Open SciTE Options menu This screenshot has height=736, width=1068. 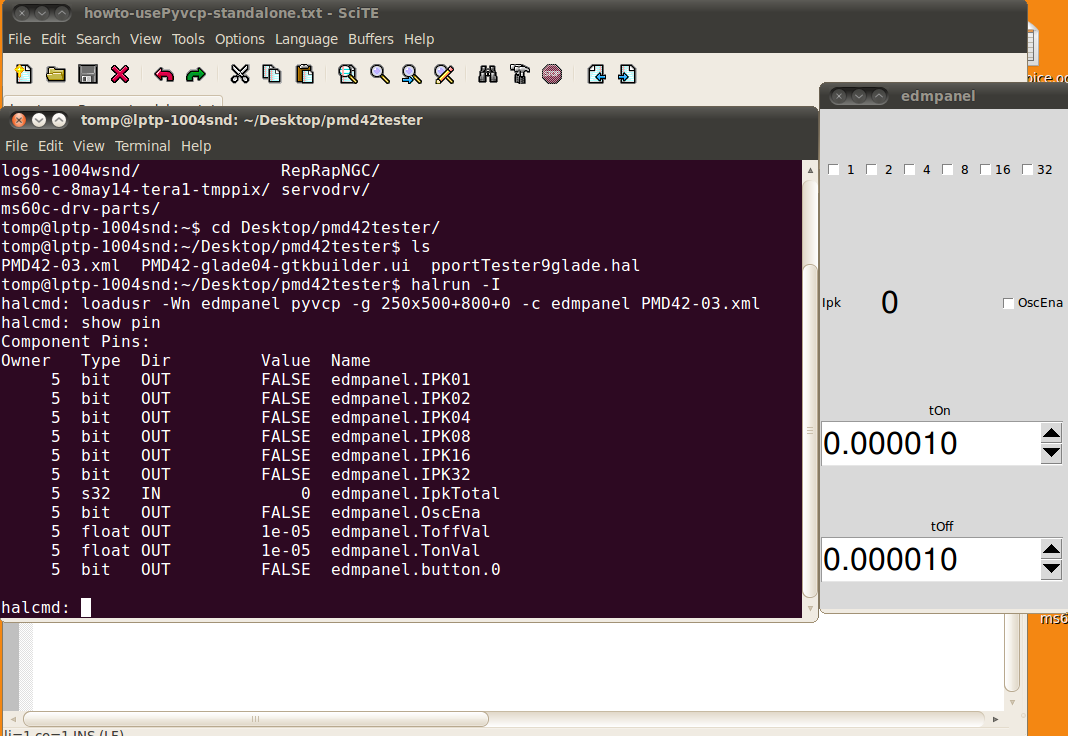240,39
